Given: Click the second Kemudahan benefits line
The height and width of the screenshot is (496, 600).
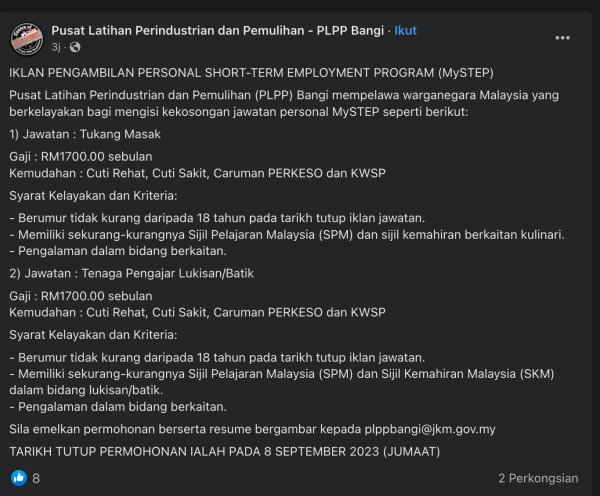Looking at the screenshot, I should (x=196, y=312).
